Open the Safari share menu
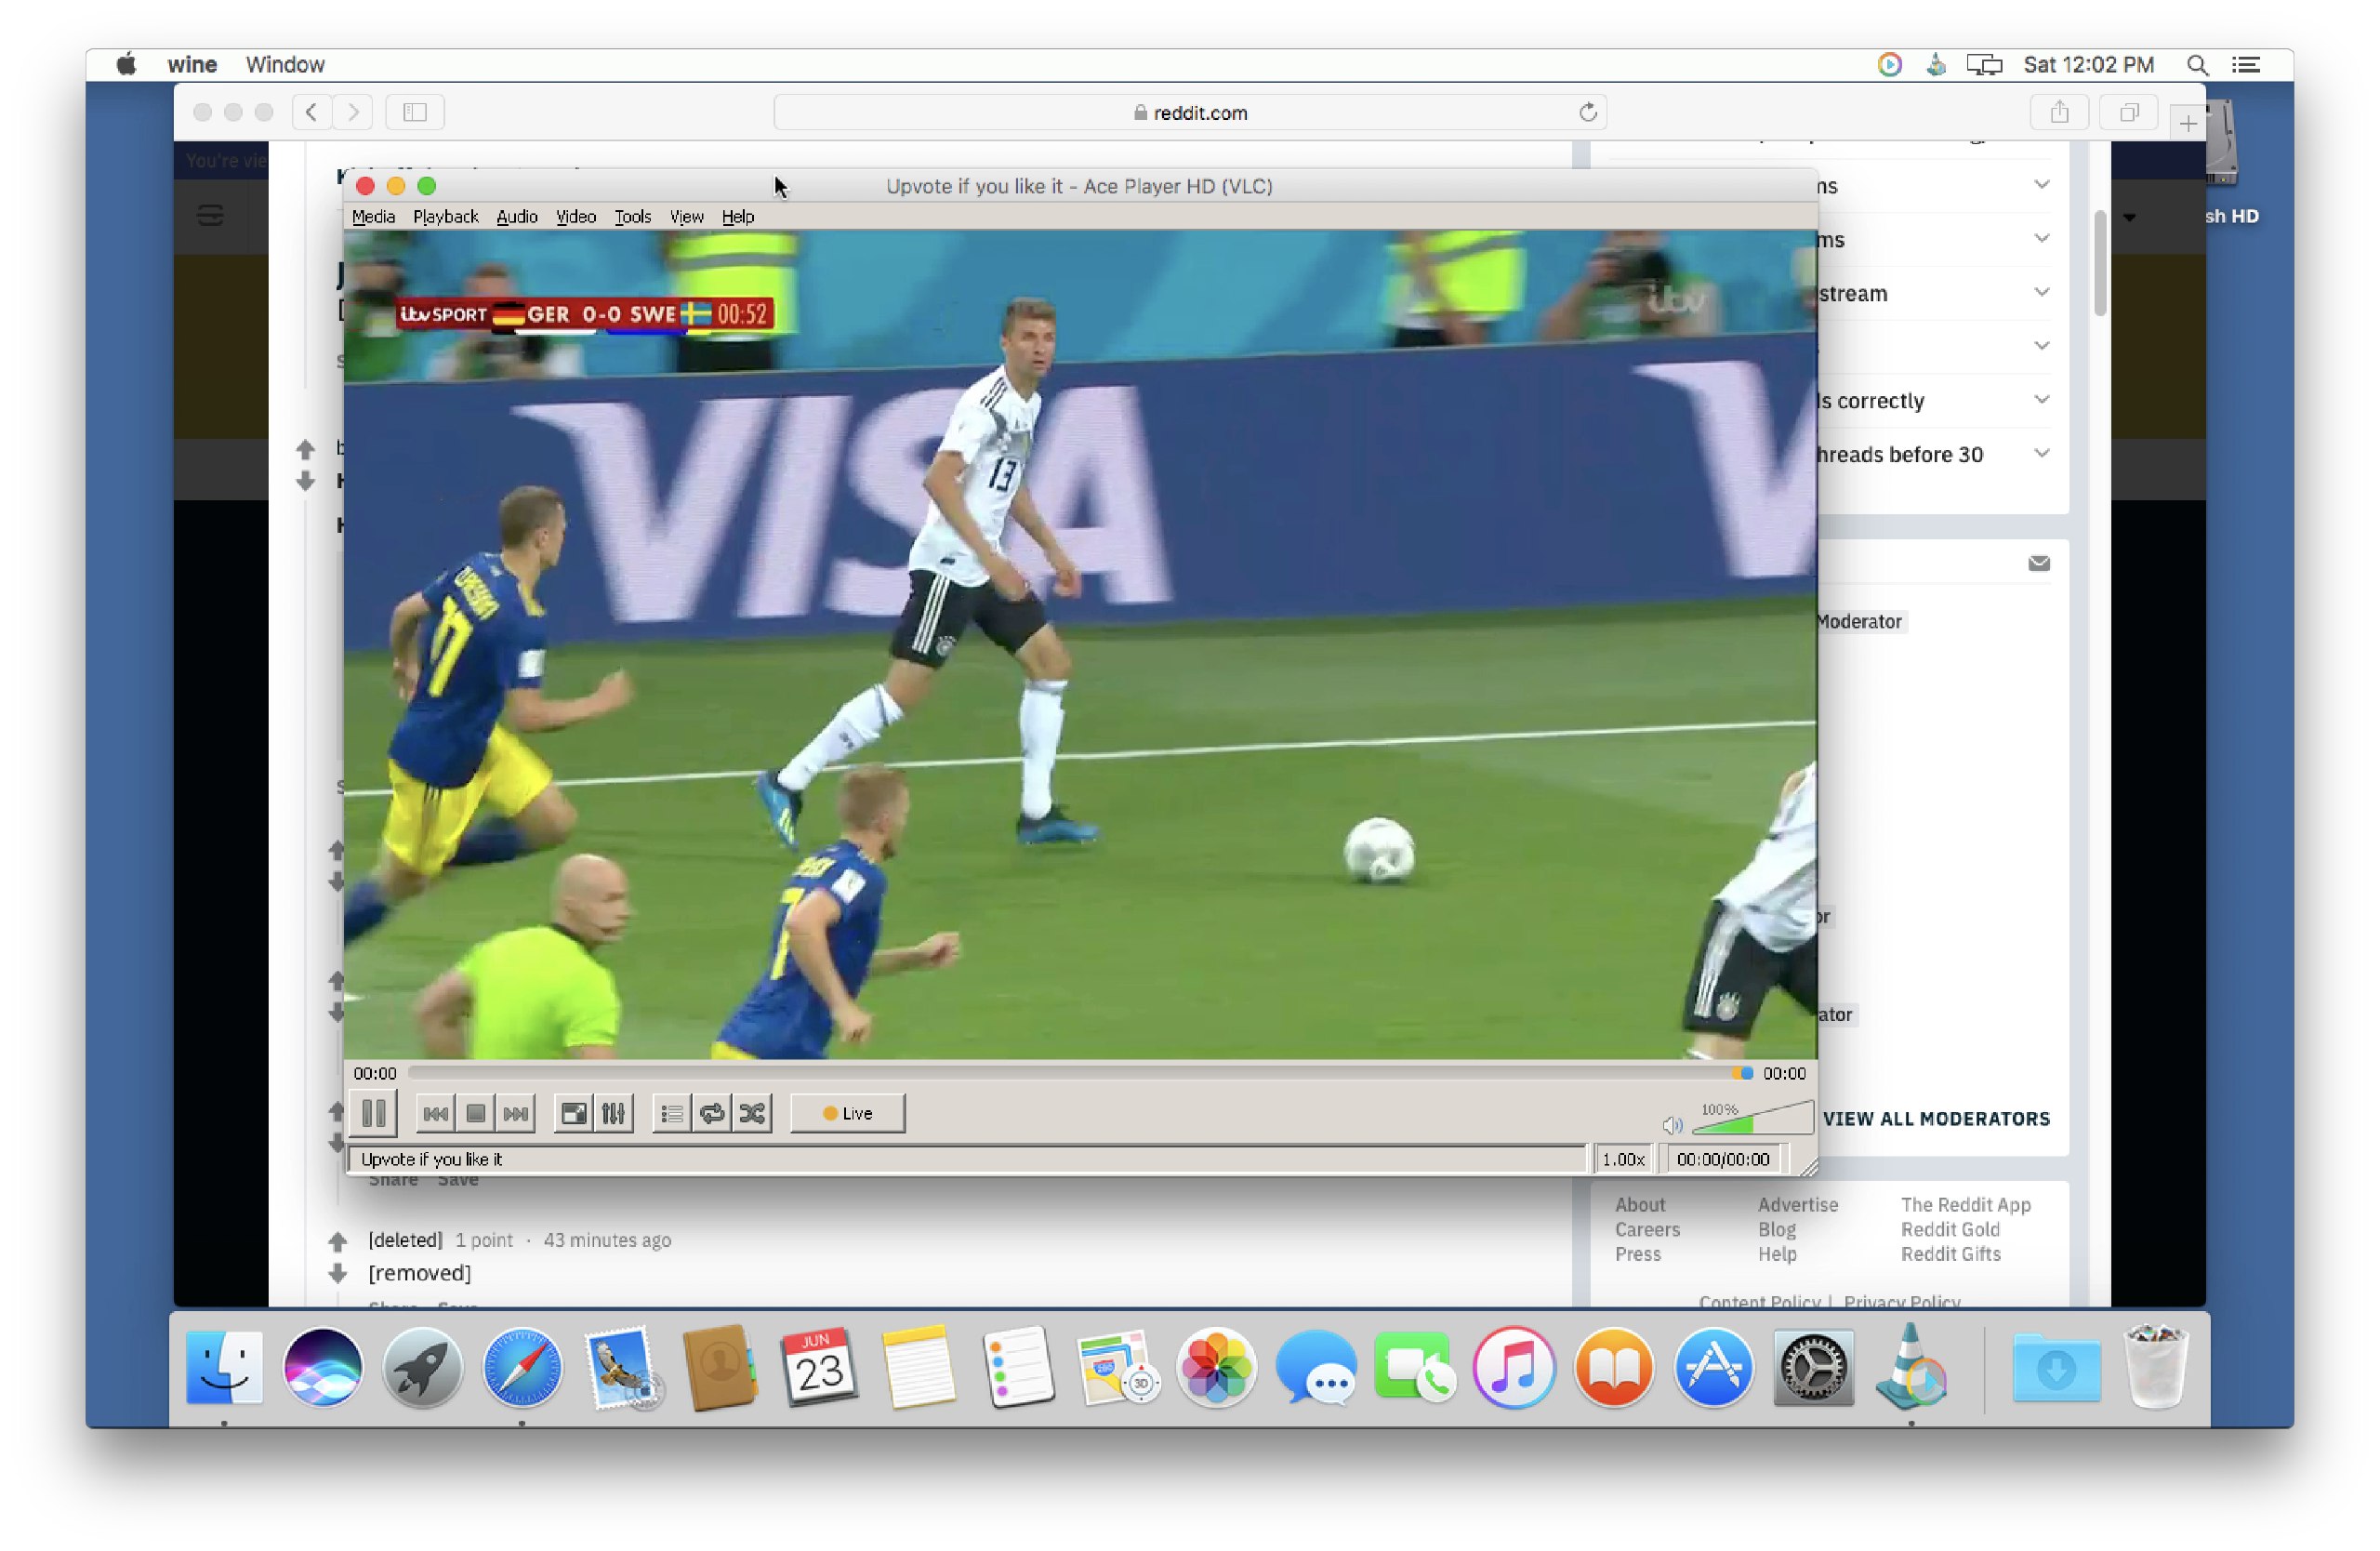The width and height of the screenshot is (2380, 1551). pyautogui.click(x=2059, y=112)
